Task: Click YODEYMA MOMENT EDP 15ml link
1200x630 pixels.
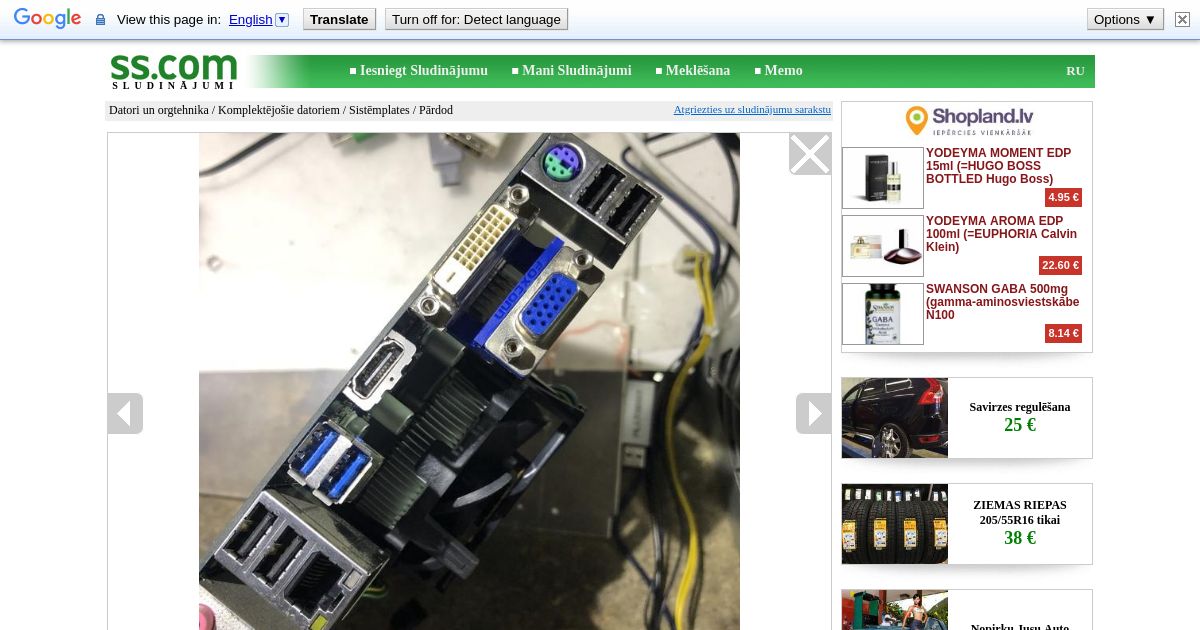Action: (998, 166)
